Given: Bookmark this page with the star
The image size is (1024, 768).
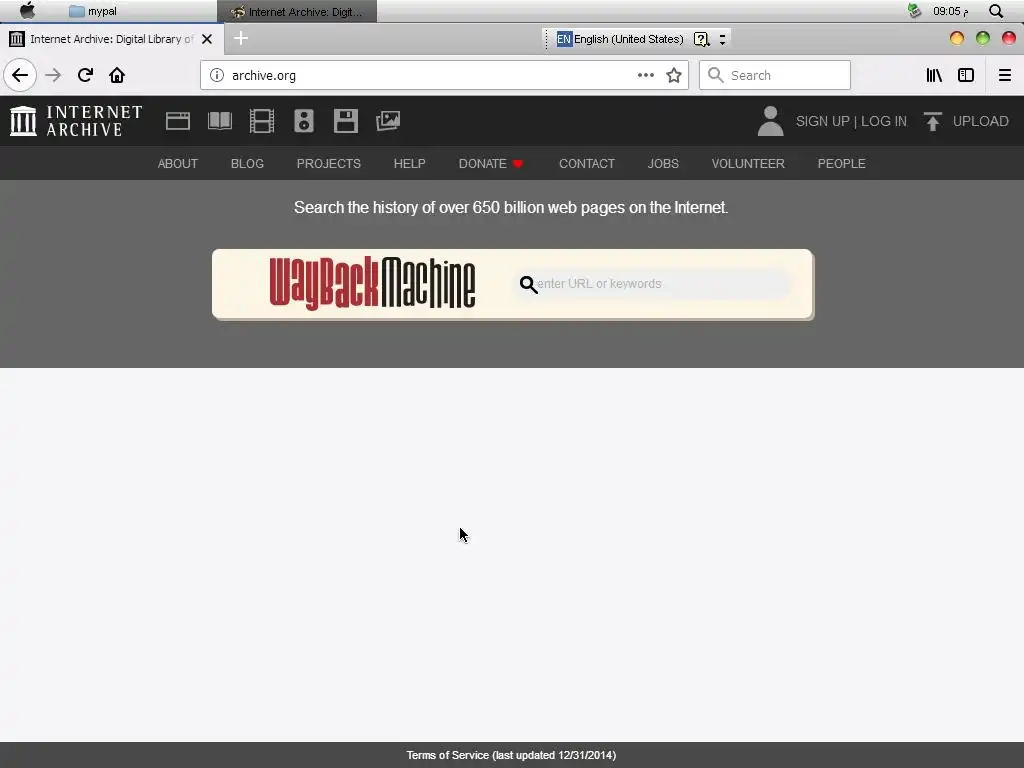Looking at the screenshot, I should (674, 75).
